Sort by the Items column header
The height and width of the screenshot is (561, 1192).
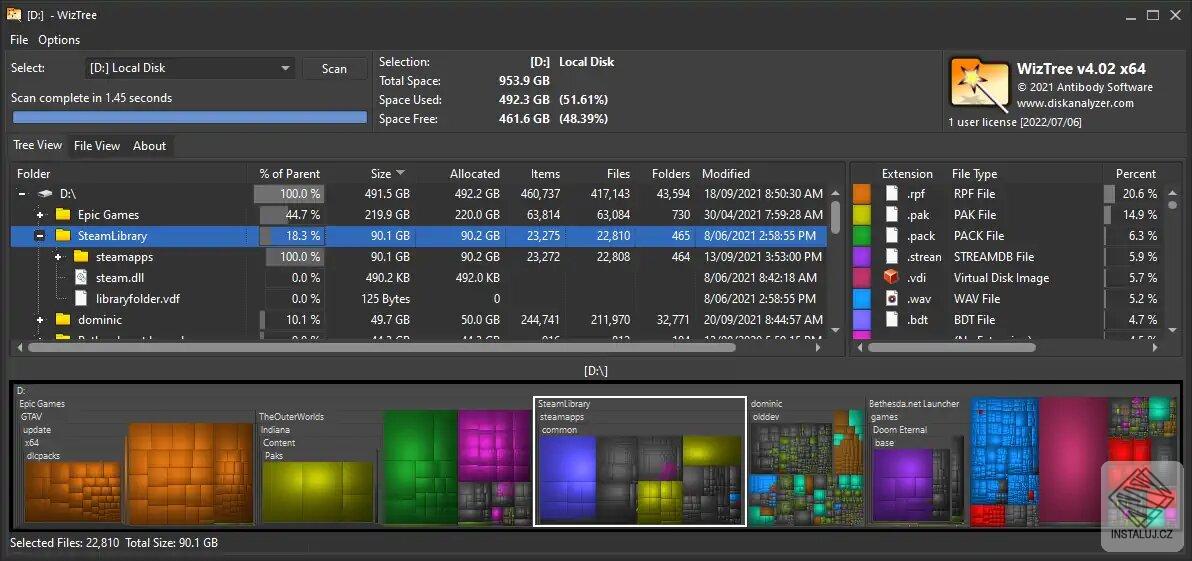click(545, 173)
